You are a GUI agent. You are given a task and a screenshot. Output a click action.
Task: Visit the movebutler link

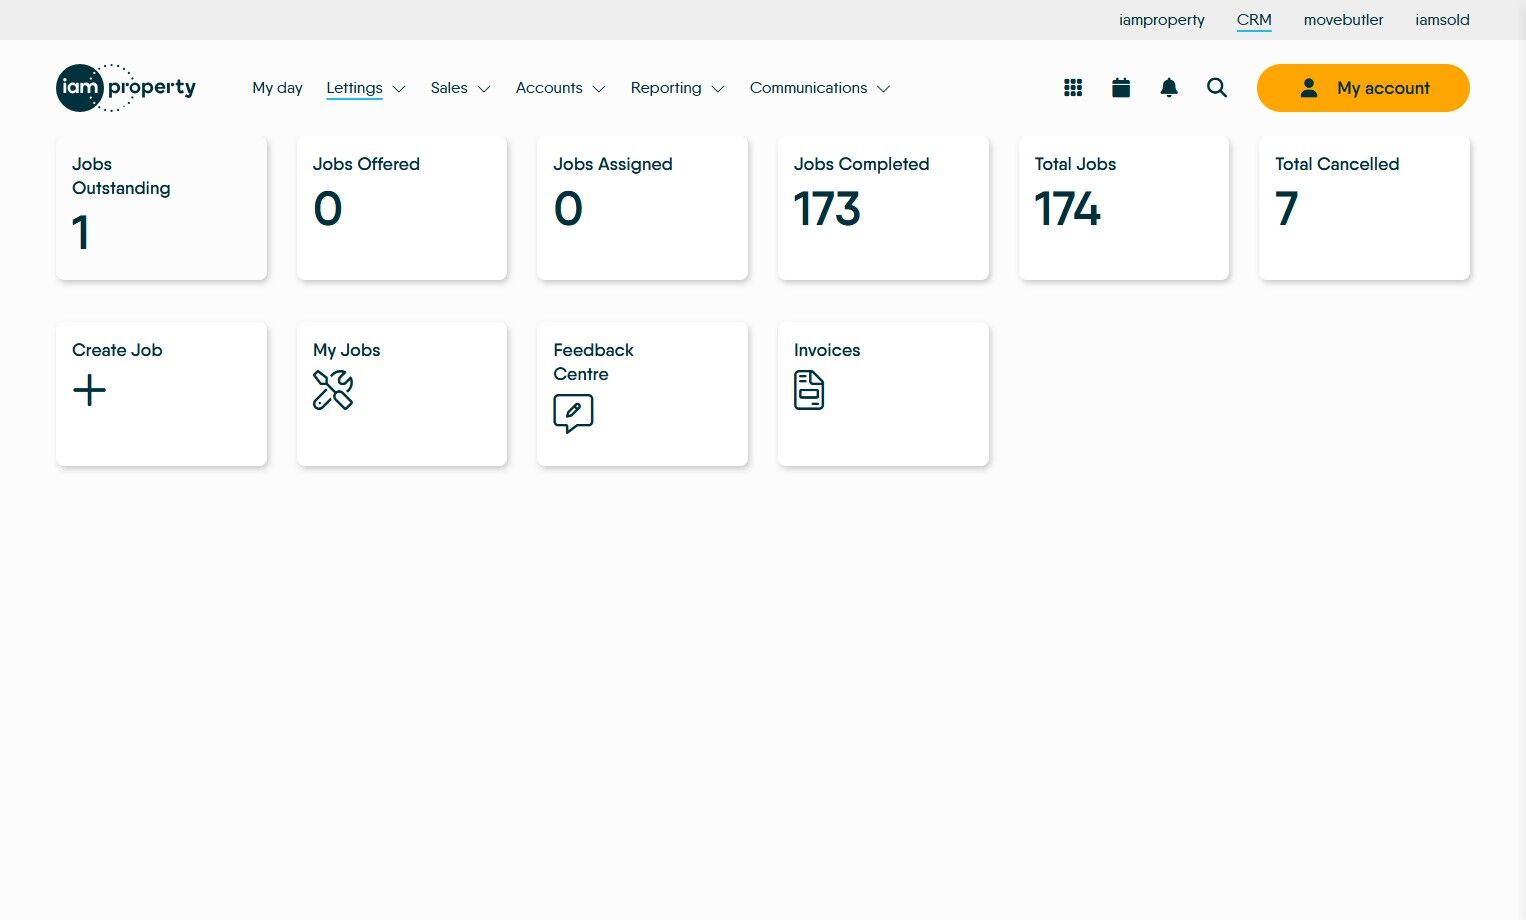[1344, 20]
